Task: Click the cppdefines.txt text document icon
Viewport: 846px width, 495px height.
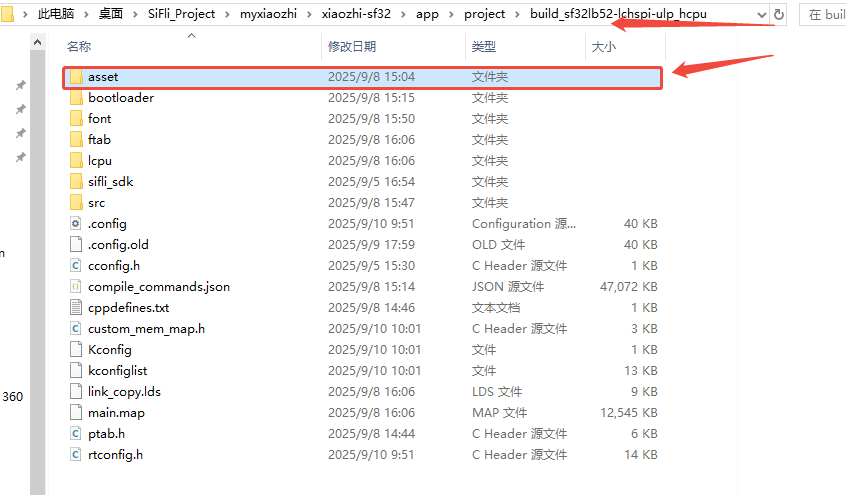Action: coord(76,308)
